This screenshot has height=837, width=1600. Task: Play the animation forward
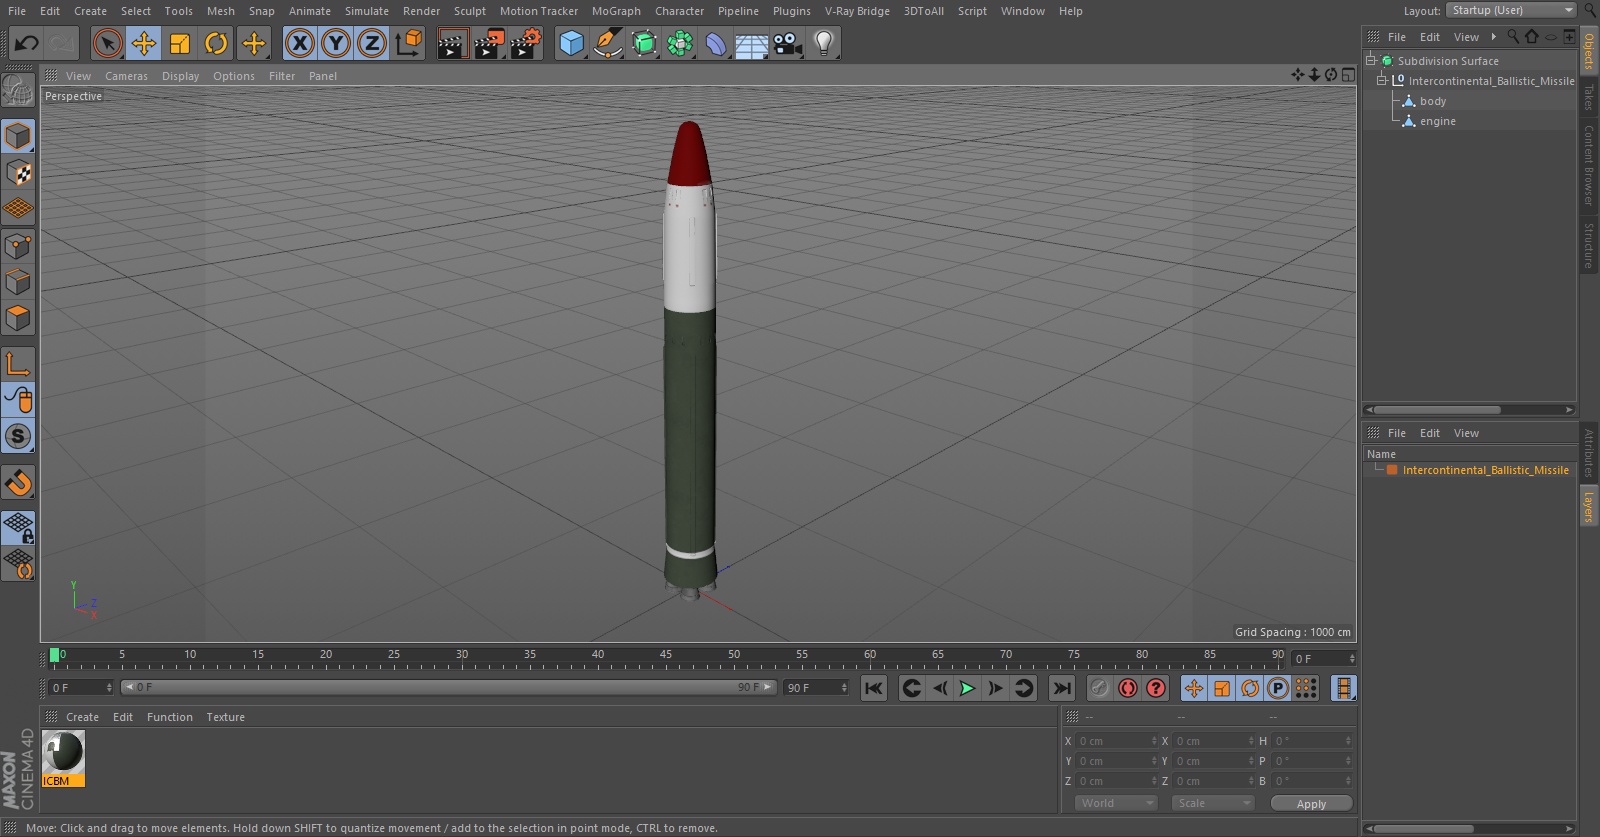click(967, 688)
